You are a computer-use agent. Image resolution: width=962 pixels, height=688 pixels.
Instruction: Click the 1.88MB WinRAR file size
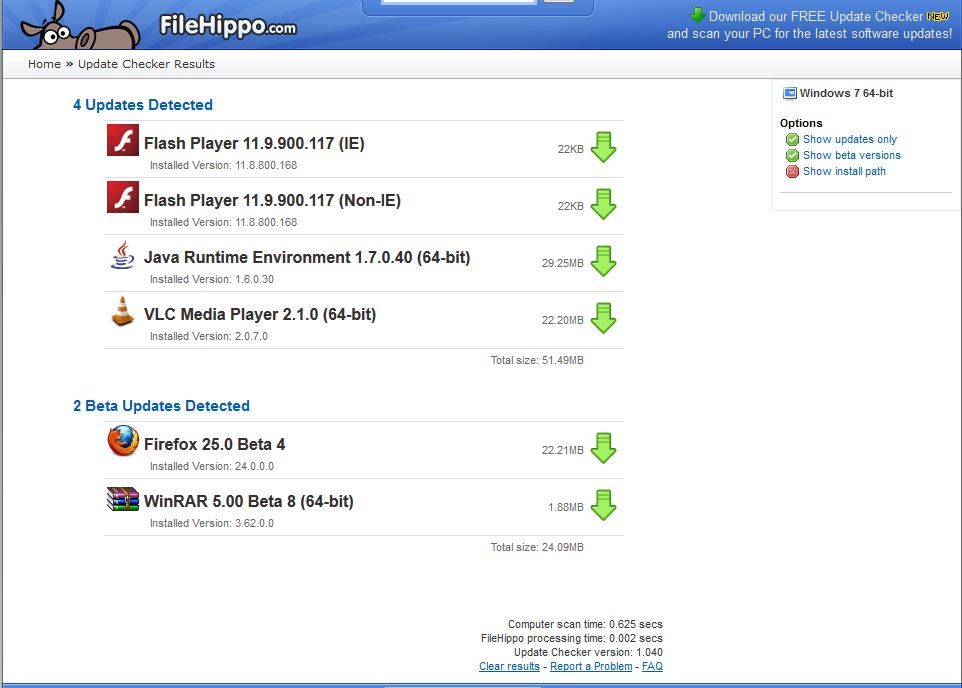[566, 508]
